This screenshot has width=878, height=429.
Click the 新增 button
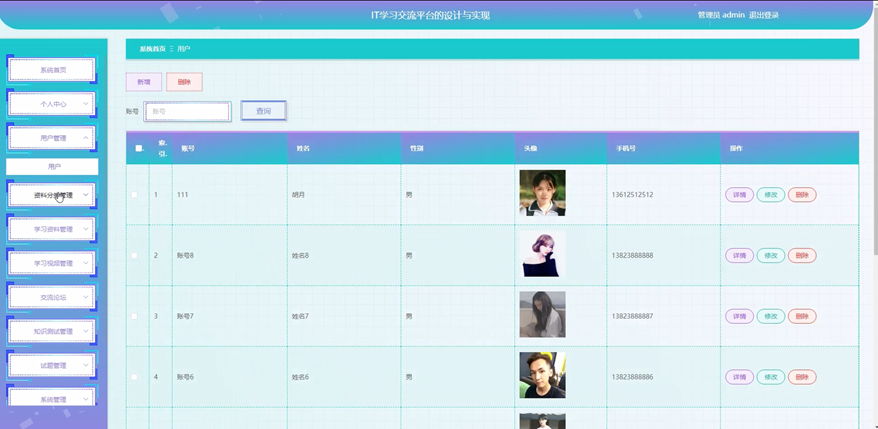(x=144, y=82)
